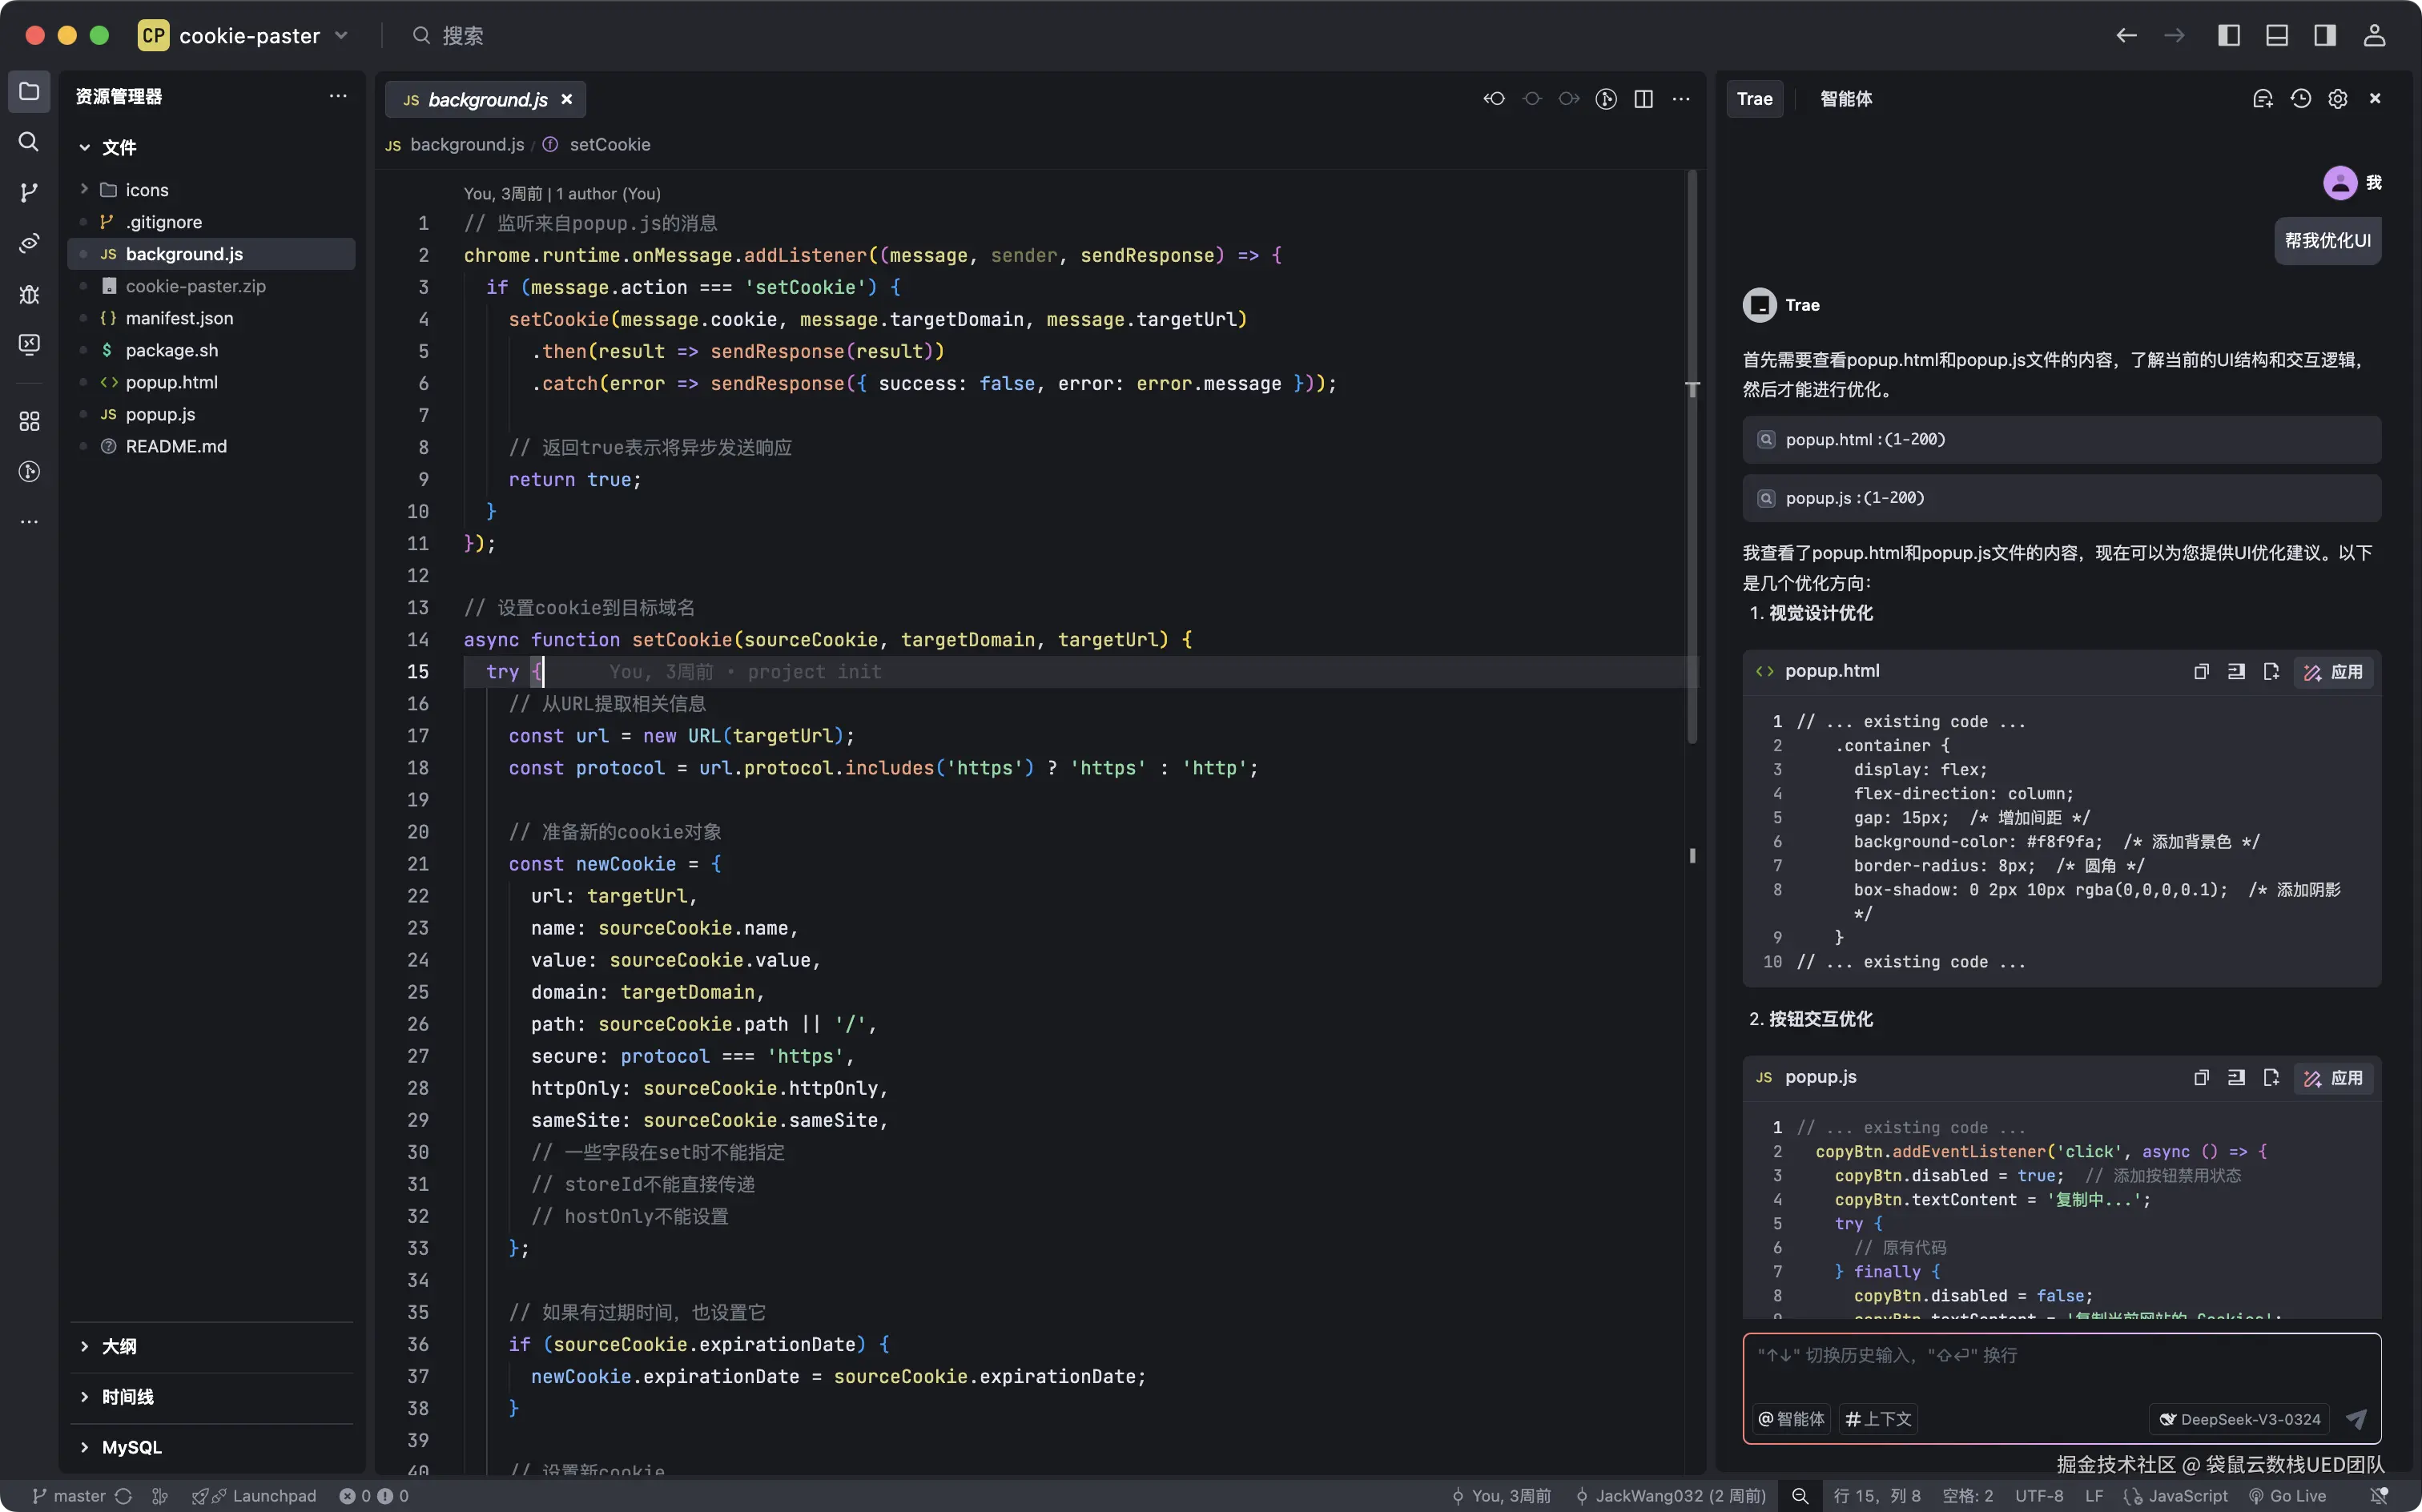This screenshot has height=1512, width=2422.
Task: Open Source Control view in sidebar
Action: 29,192
